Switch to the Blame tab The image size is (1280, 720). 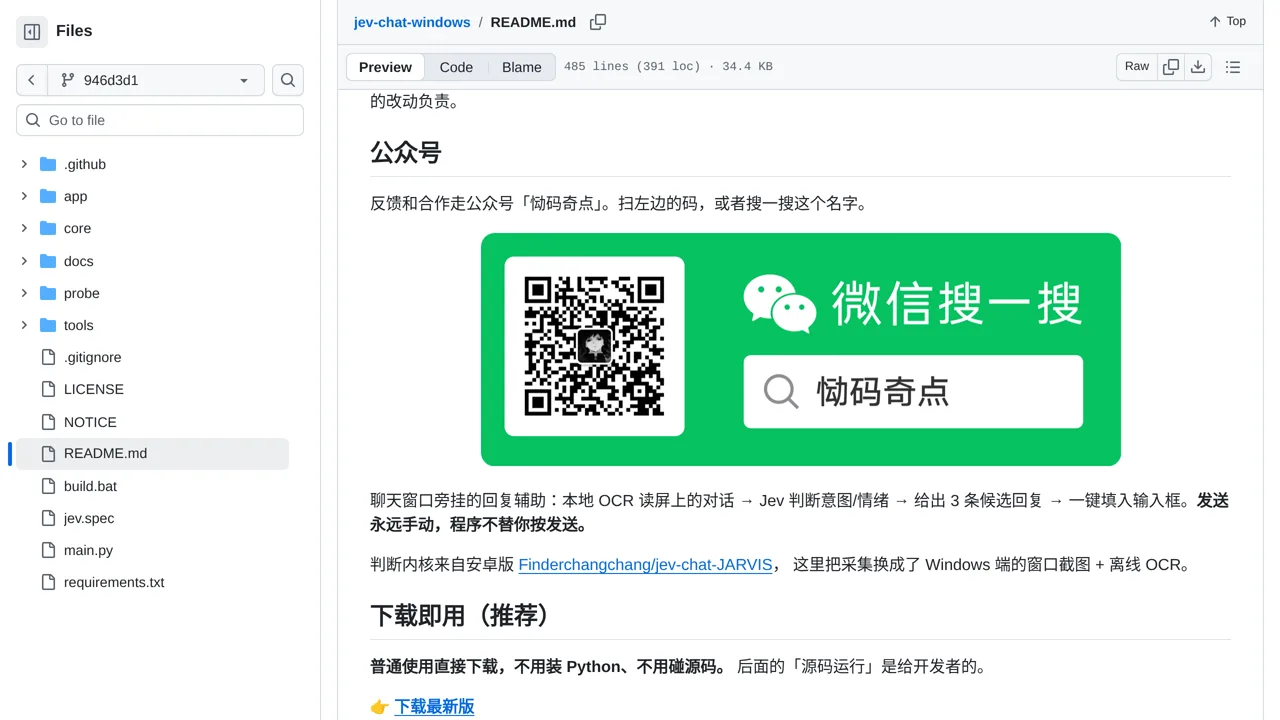coord(522,67)
